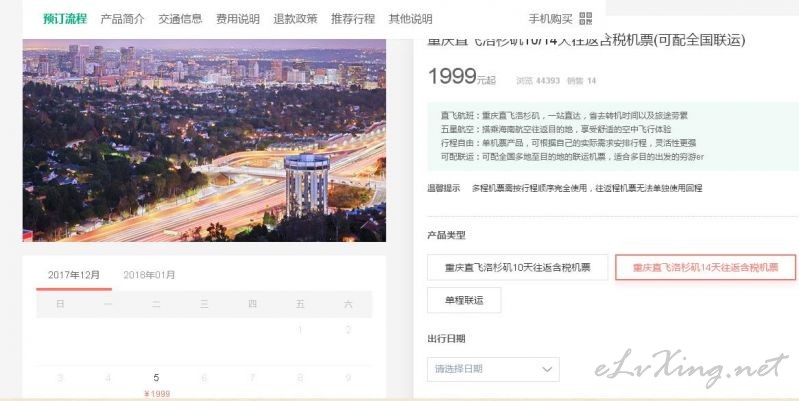Switch to the 产品简介 tab

point(122,19)
